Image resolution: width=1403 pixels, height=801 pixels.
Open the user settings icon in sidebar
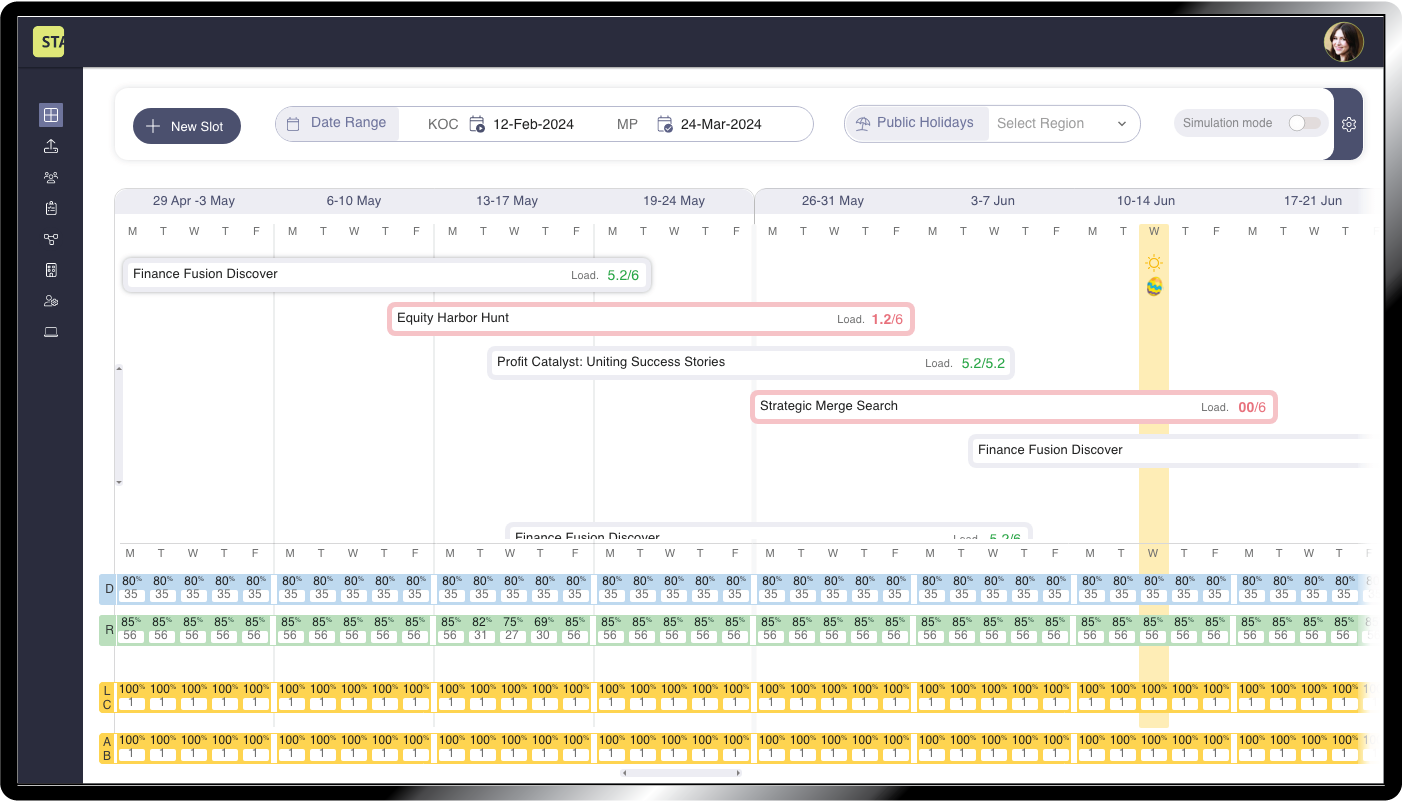51,301
